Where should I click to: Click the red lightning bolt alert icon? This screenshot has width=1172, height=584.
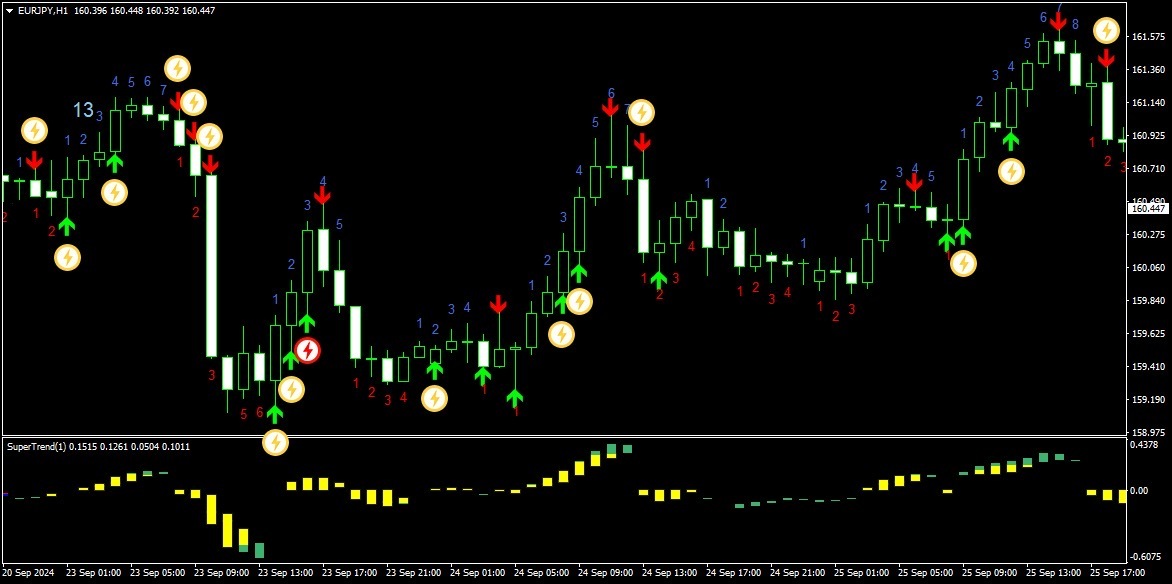[x=307, y=351]
